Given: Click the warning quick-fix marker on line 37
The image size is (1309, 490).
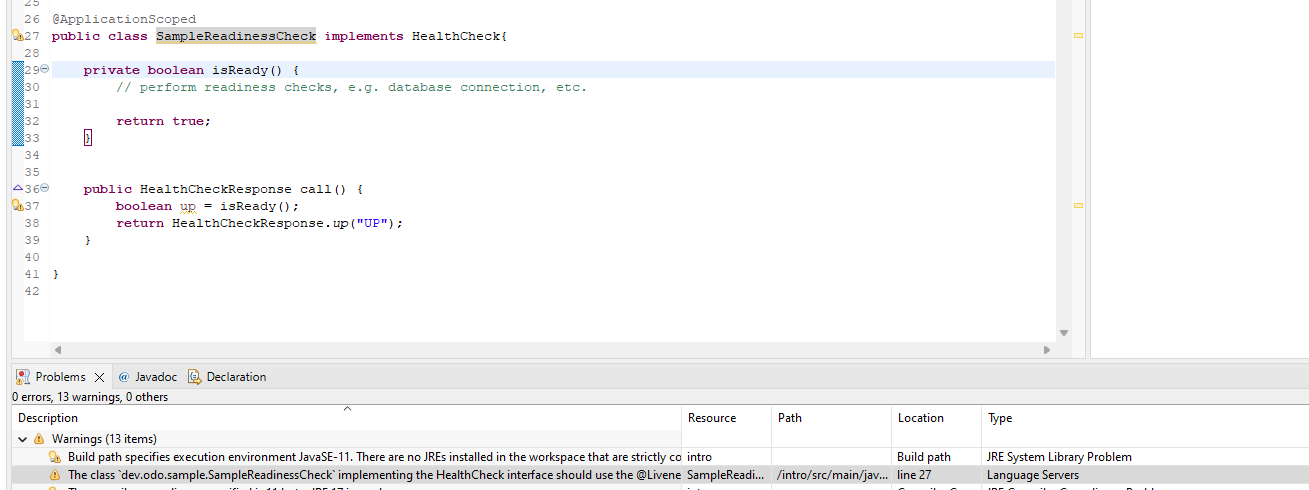Looking at the screenshot, I should click(x=16, y=206).
